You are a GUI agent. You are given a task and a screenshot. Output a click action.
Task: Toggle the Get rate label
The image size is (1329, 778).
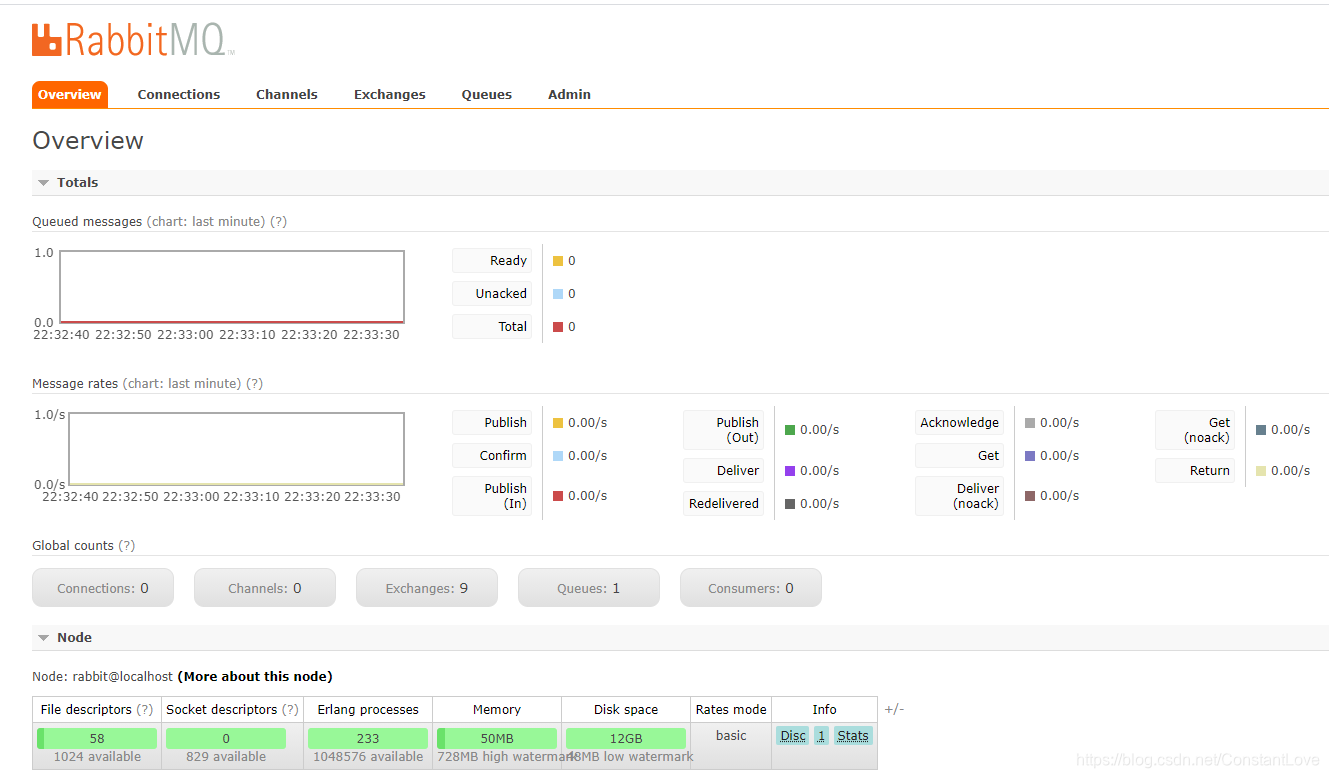pyautogui.click(x=959, y=456)
